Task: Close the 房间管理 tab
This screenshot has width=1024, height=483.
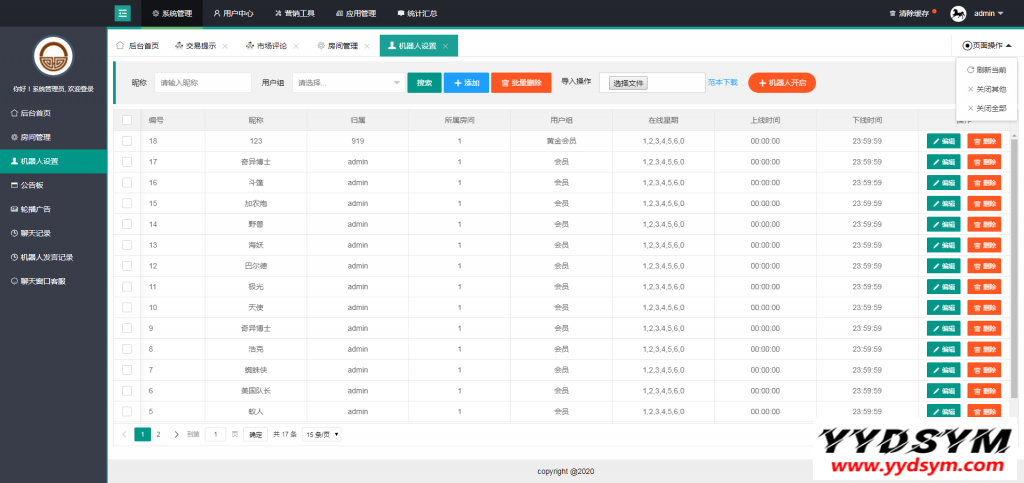Action: click(367, 46)
